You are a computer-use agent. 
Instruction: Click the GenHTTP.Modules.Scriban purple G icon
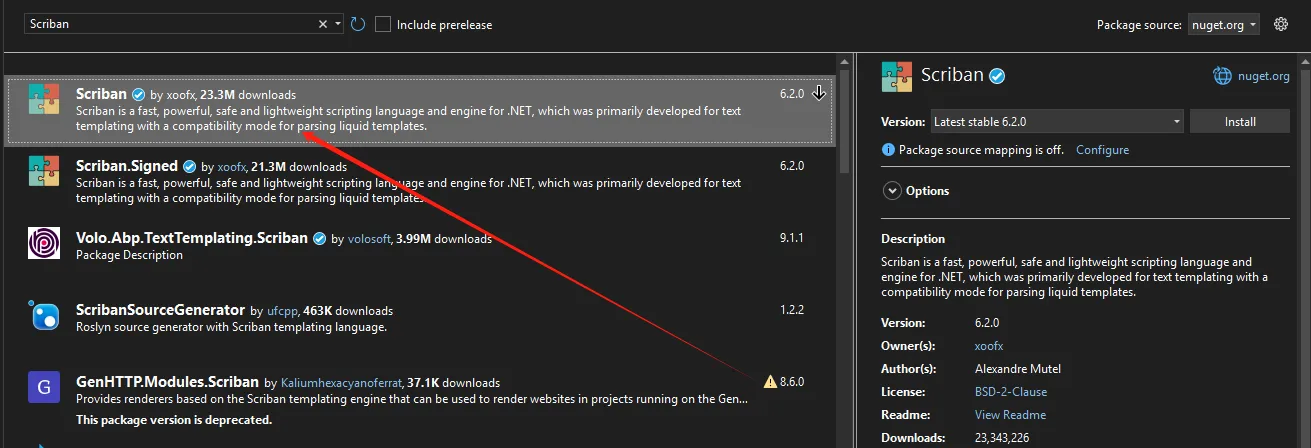click(x=43, y=387)
